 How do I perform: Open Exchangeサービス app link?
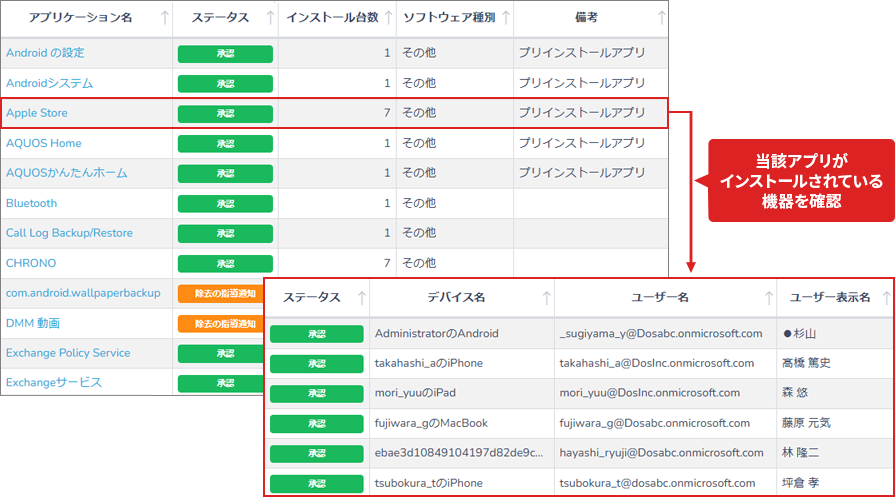[x=54, y=382]
